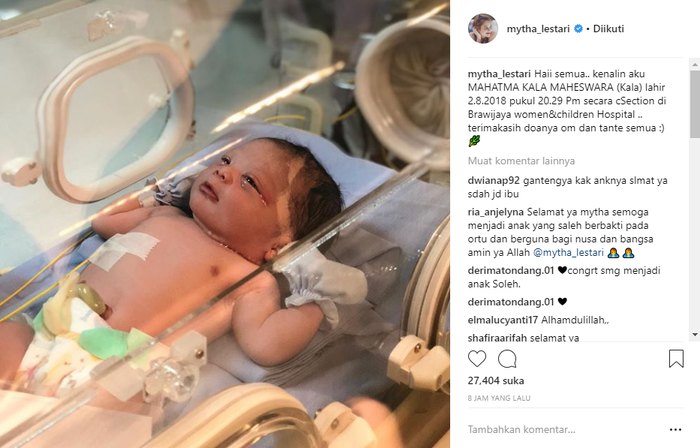Open the three-dot more options menu

tap(675, 430)
